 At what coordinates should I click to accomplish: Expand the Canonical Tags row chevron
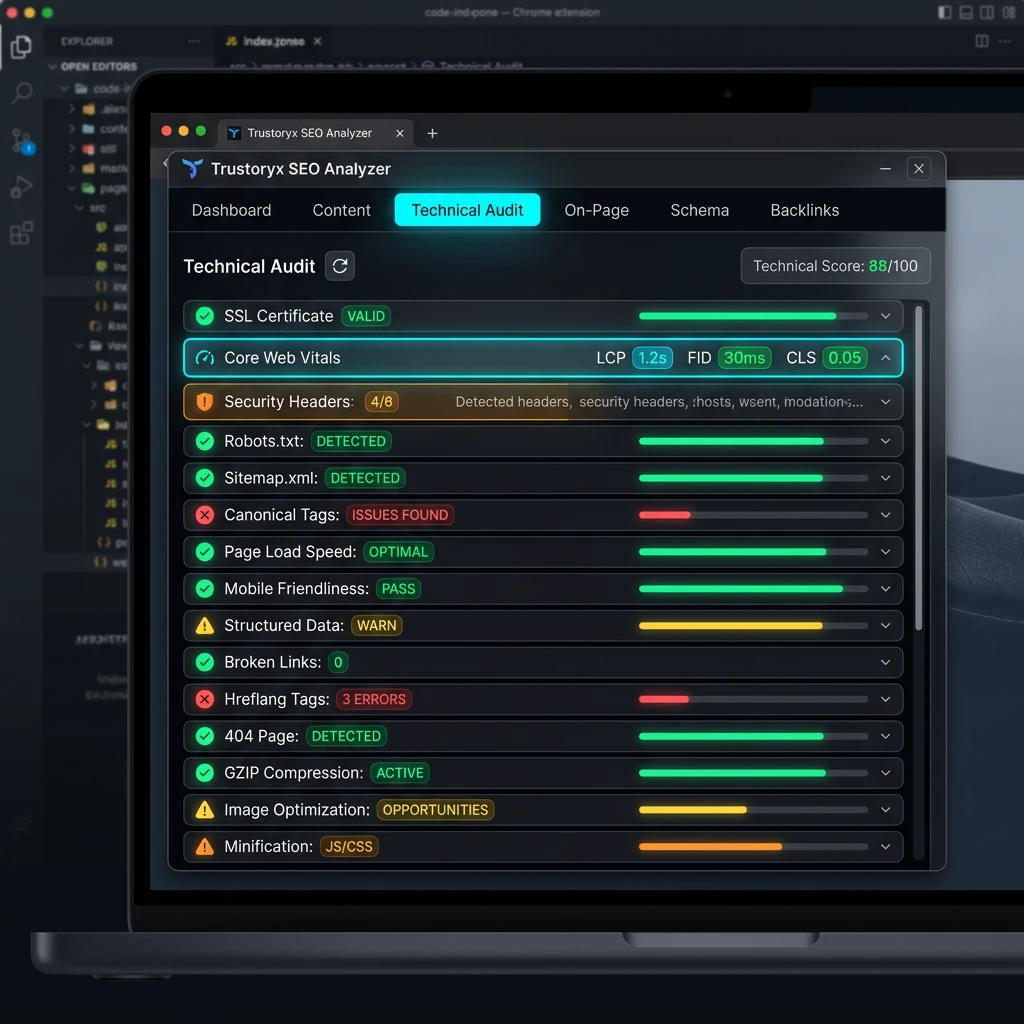[886, 515]
